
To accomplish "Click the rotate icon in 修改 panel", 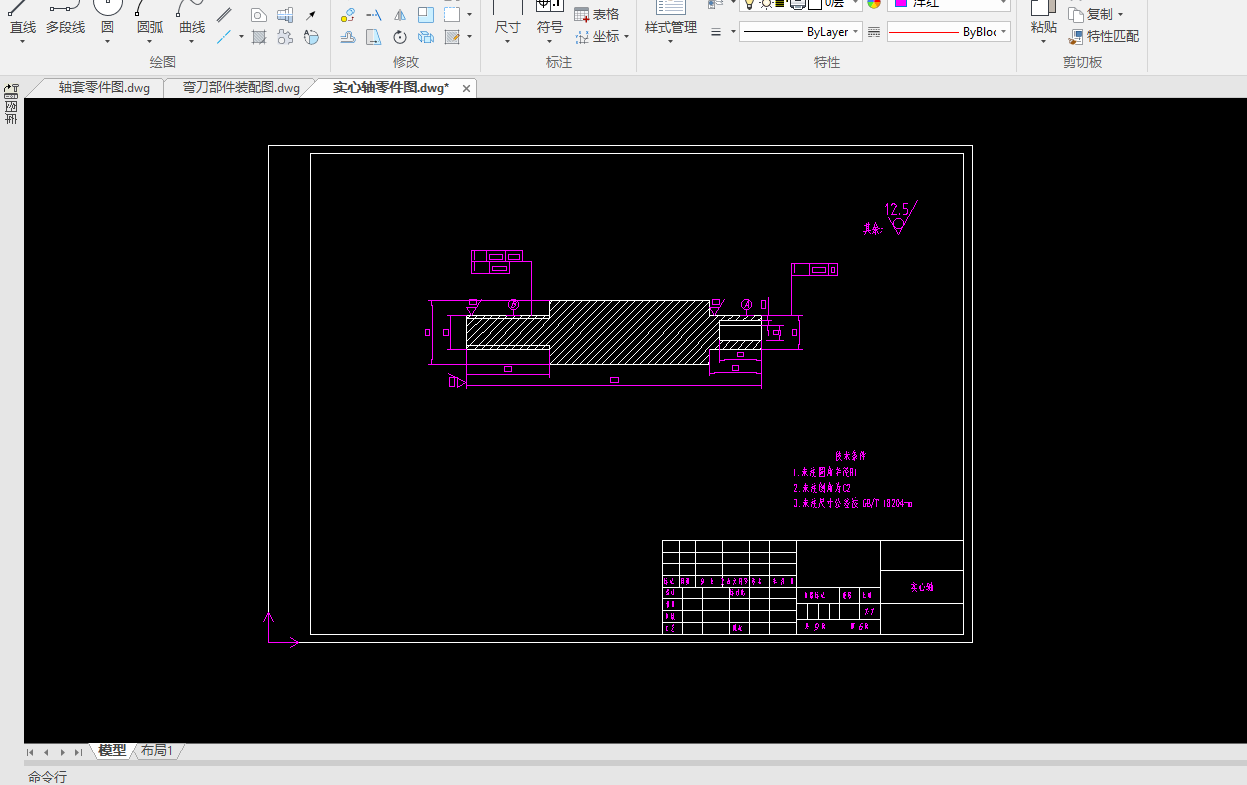I will (x=400, y=38).
